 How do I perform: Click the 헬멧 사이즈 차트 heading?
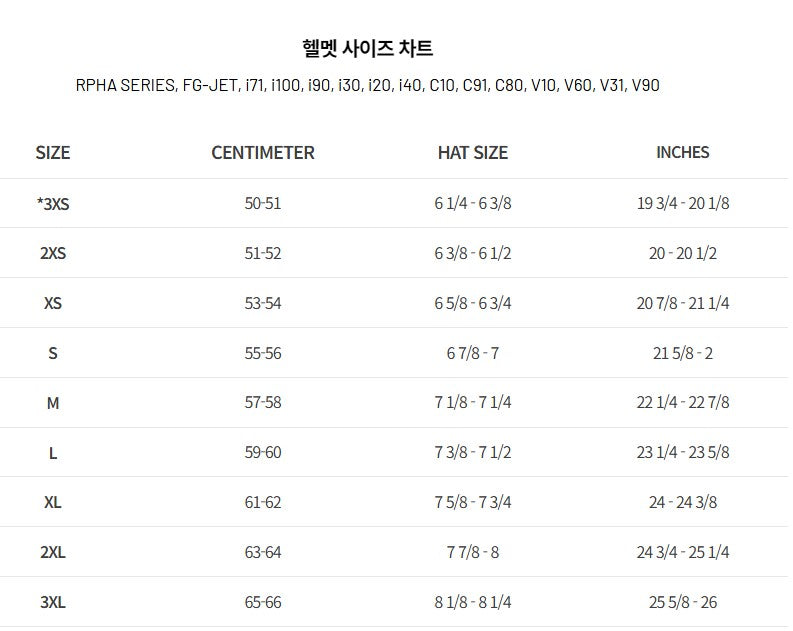(x=367, y=48)
